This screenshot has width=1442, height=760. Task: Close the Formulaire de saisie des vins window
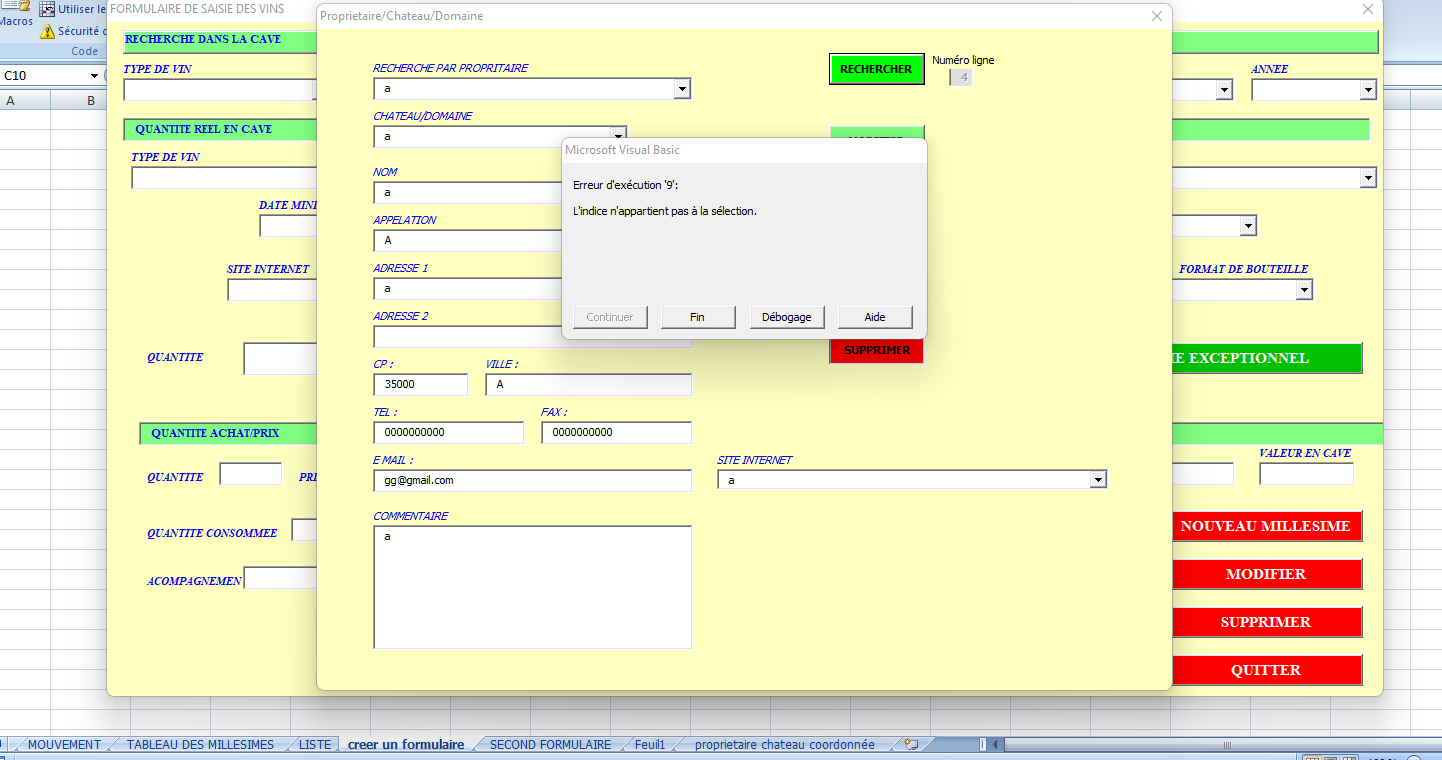(1368, 9)
